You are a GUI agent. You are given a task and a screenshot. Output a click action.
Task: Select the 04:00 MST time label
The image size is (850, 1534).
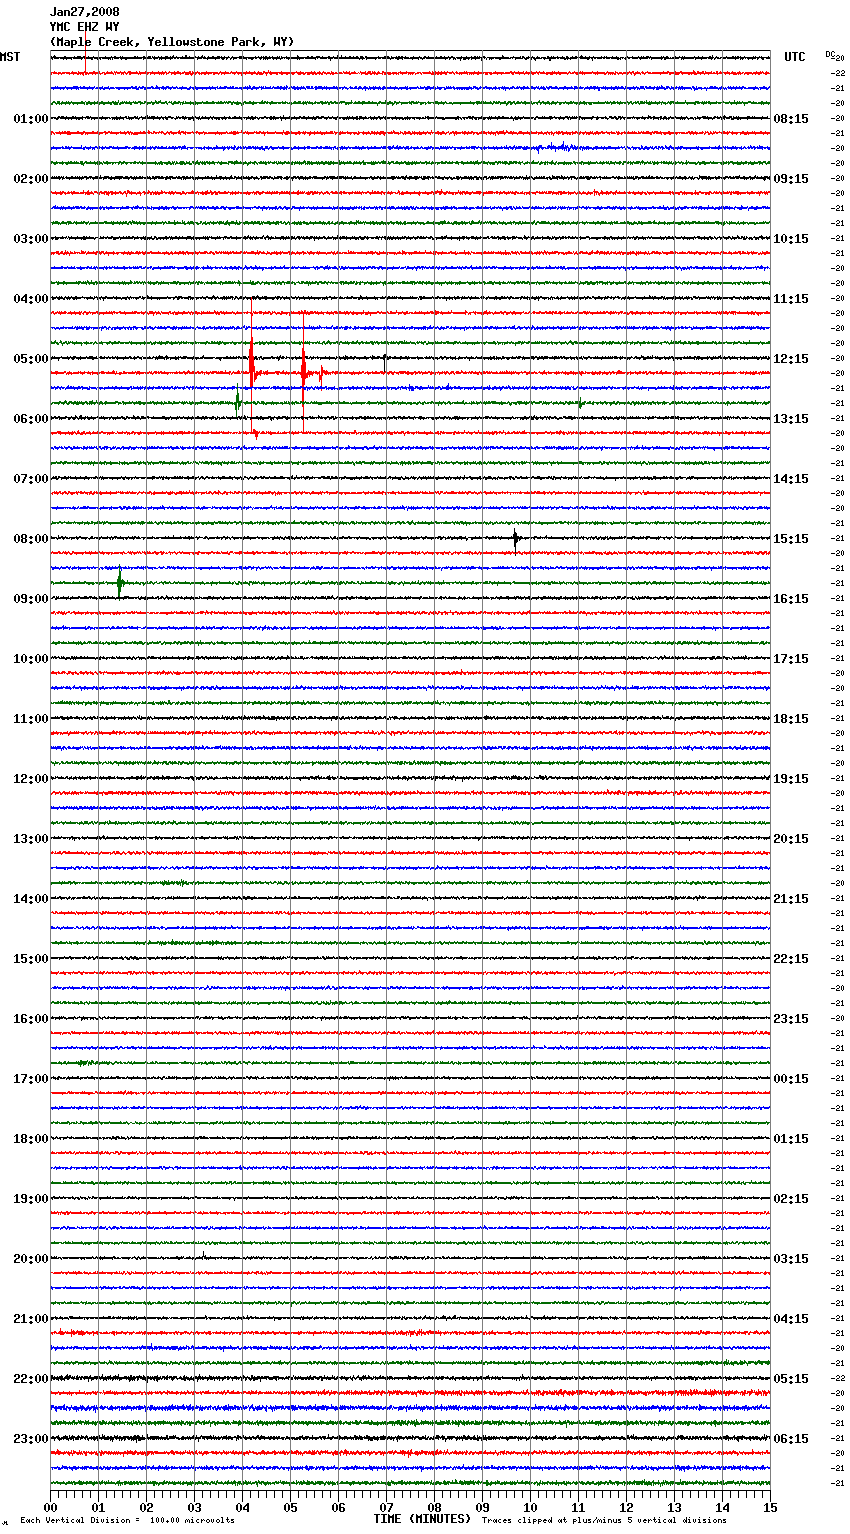(31, 299)
